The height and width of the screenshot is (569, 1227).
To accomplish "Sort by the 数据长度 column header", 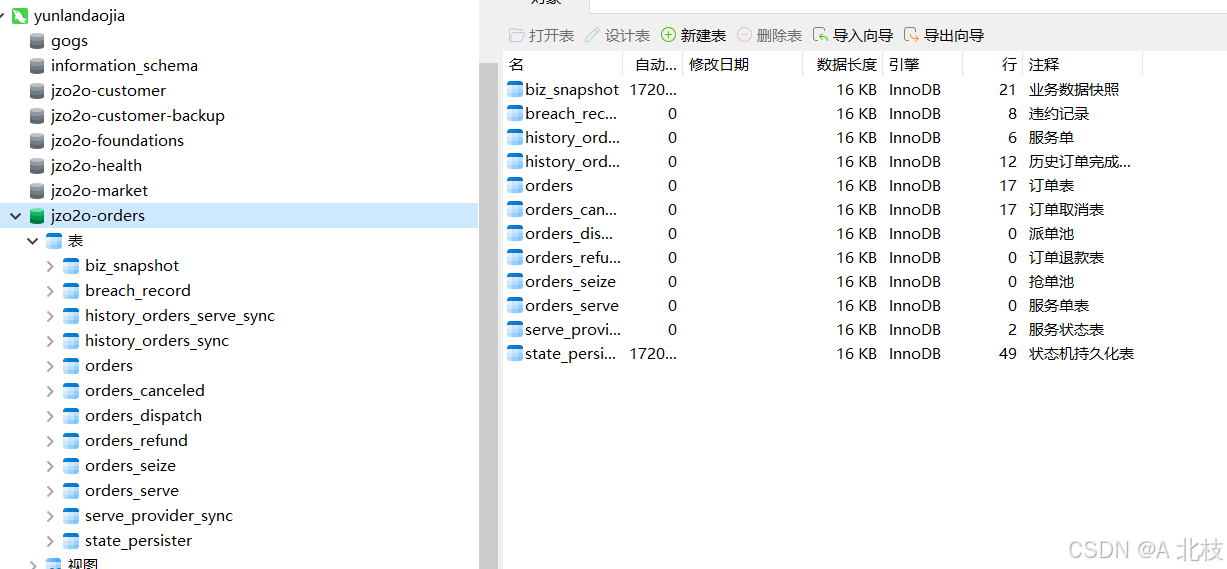I will coord(846,64).
